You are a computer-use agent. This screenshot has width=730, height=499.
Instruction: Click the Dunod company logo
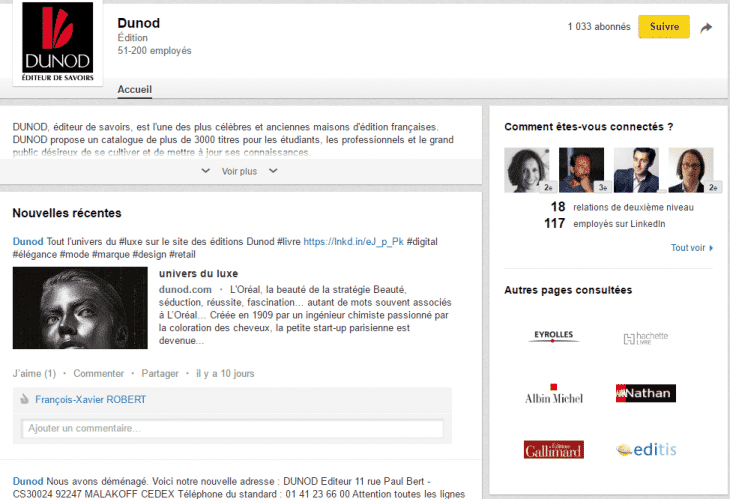pos(58,42)
